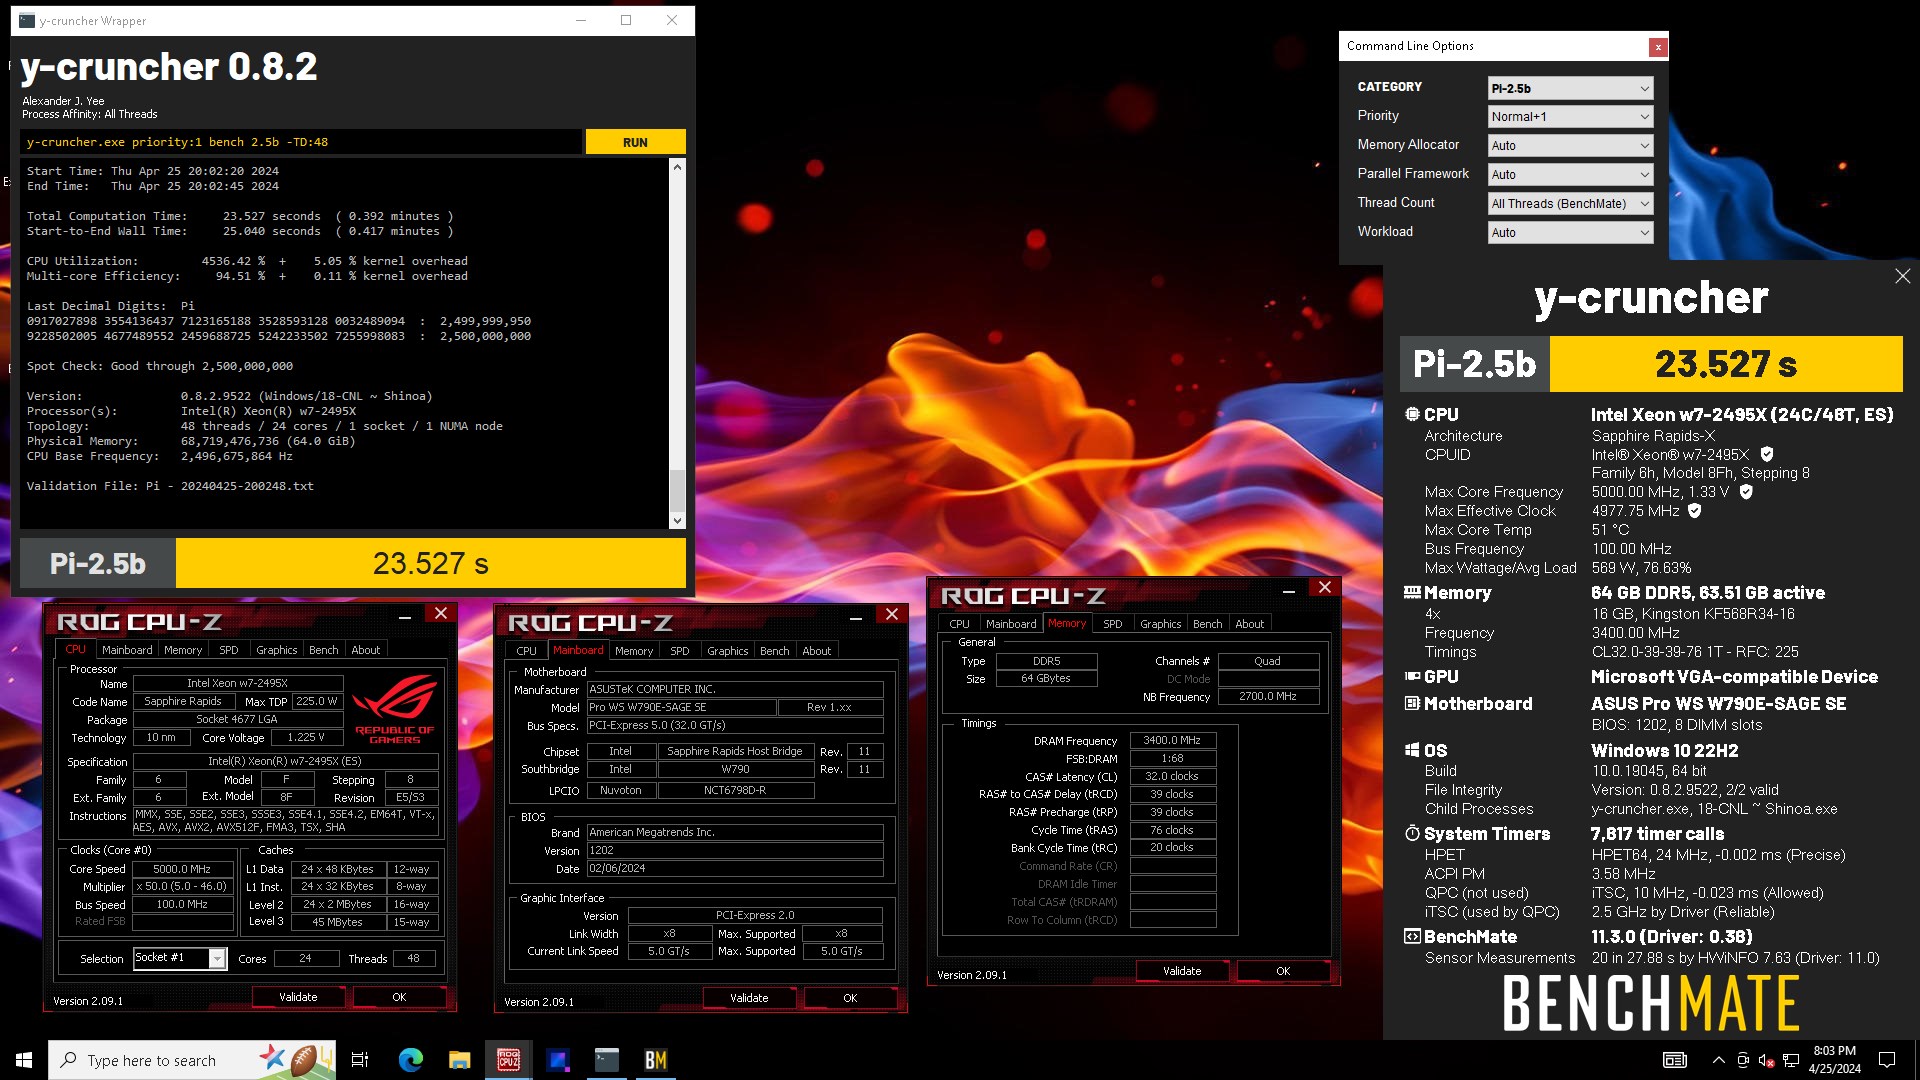Click the Memory section icon in BenchMate panel
The image size is (1920, 1080).
click(x=1412, y=592)
